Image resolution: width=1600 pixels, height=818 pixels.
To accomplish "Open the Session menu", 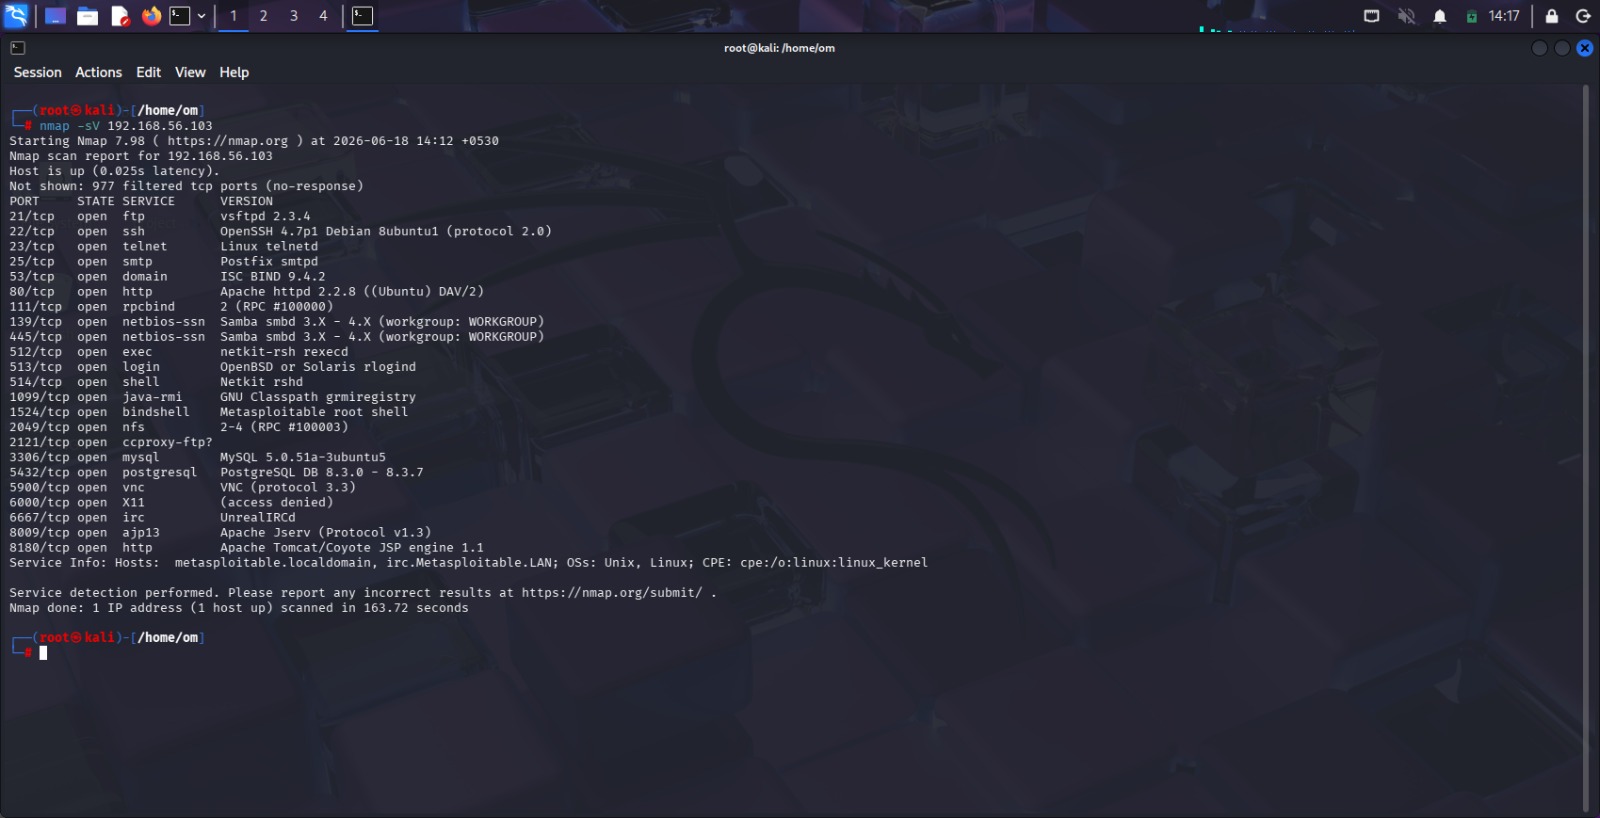I will [x=37, y=72].
